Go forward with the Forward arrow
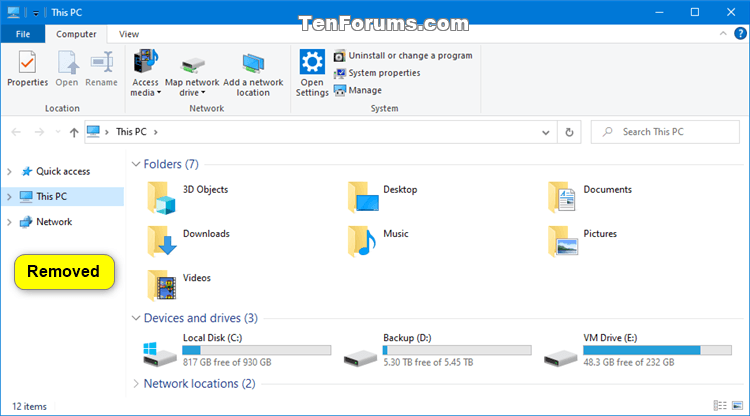750x416 pixels. tap(39, 132)
